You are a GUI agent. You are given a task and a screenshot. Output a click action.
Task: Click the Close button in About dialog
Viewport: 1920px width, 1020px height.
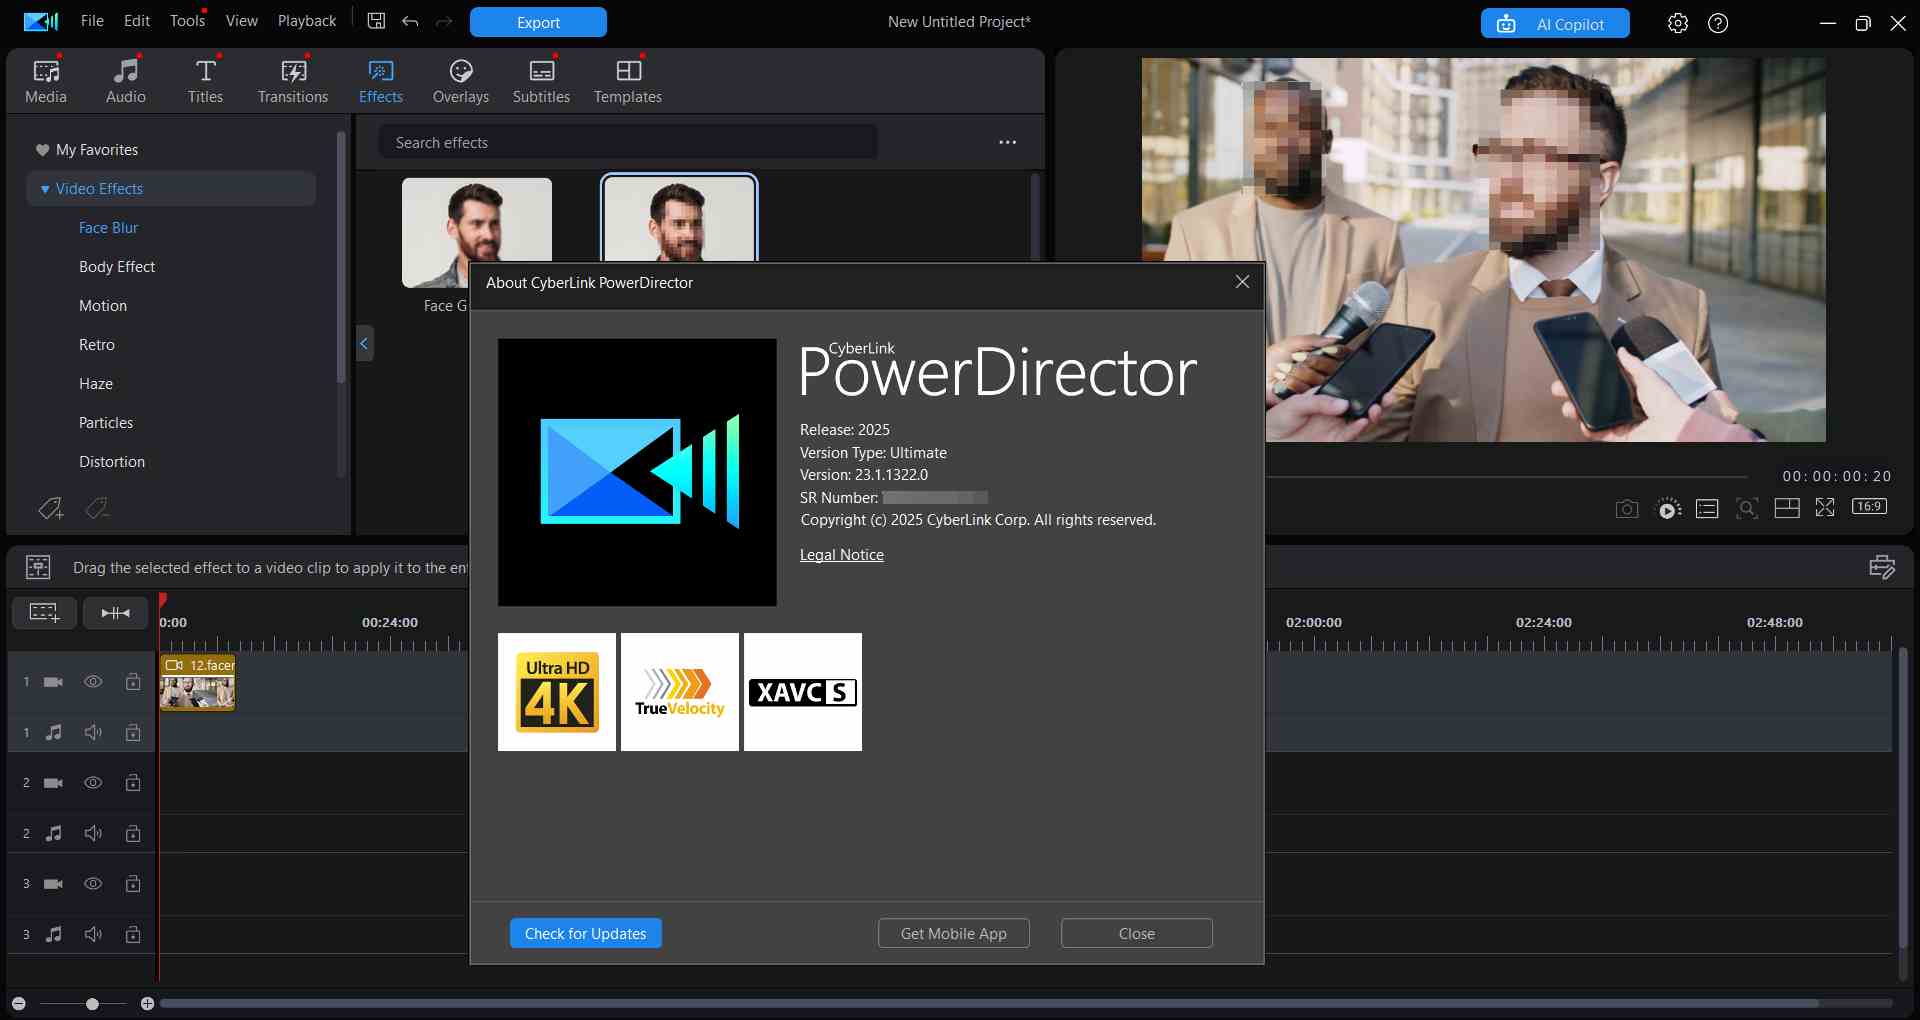[x=1137, y=933]
